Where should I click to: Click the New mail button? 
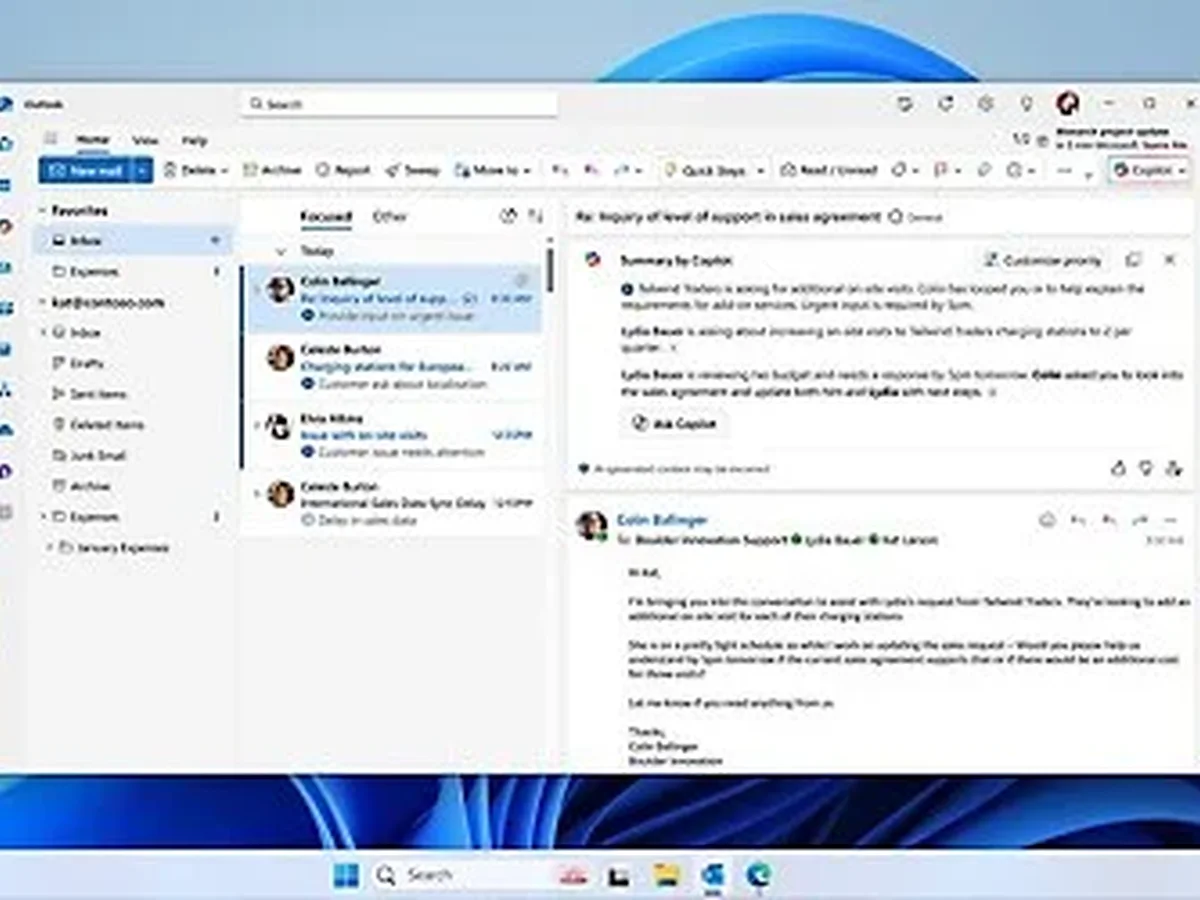tap(86, 171)
